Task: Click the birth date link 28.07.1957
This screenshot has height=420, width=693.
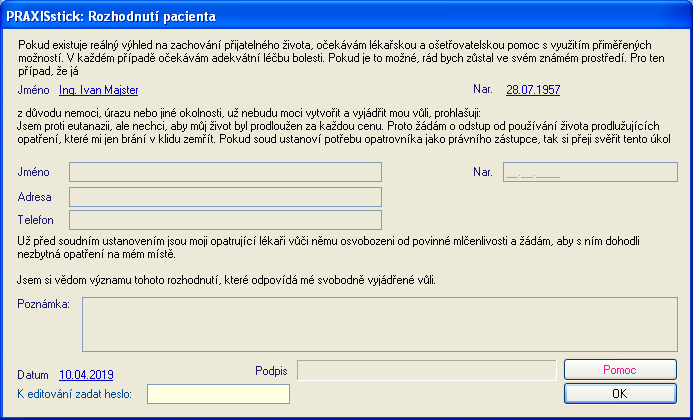Action: (533, 90)
